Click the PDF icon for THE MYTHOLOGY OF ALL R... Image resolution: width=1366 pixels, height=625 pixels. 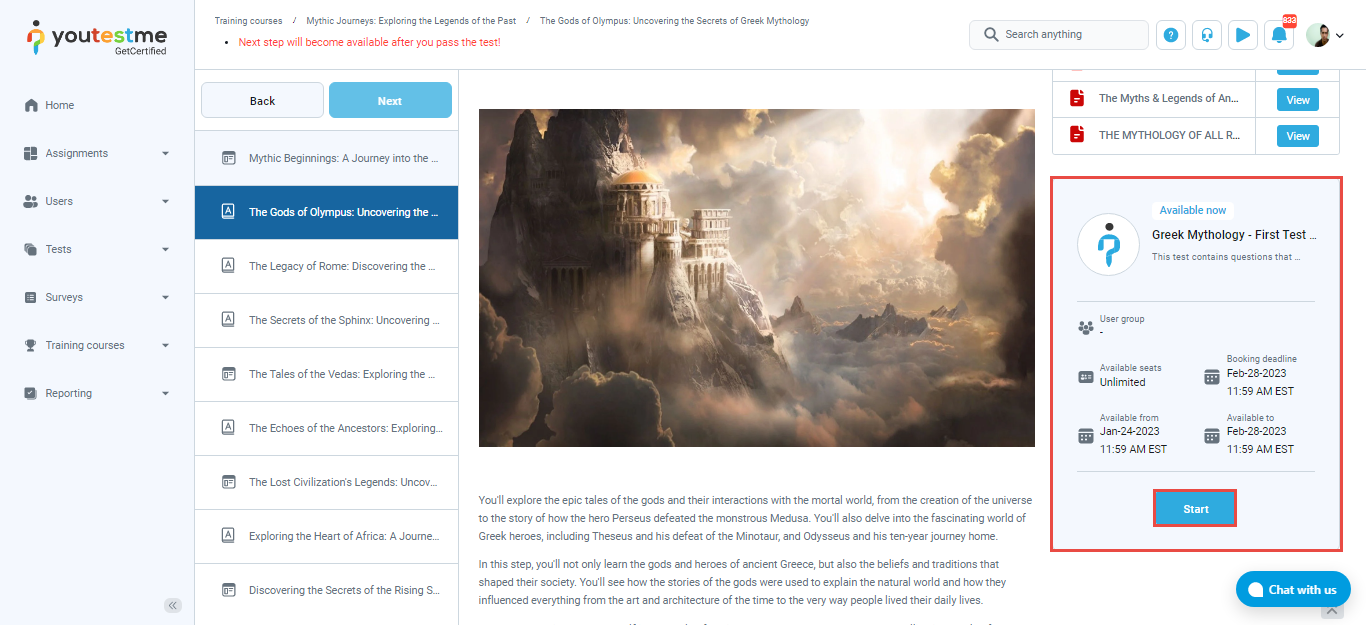[x=1077, y=134]
